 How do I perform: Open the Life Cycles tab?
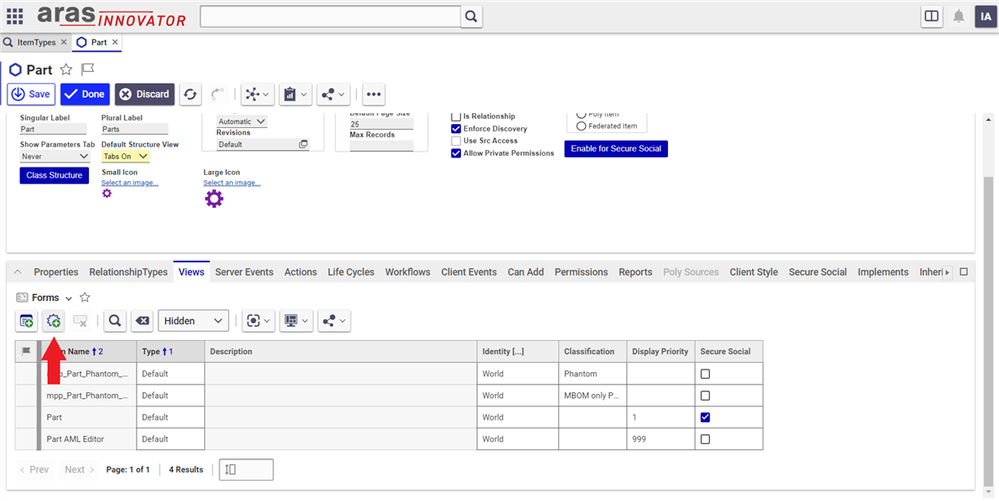[x=350, y=272]
